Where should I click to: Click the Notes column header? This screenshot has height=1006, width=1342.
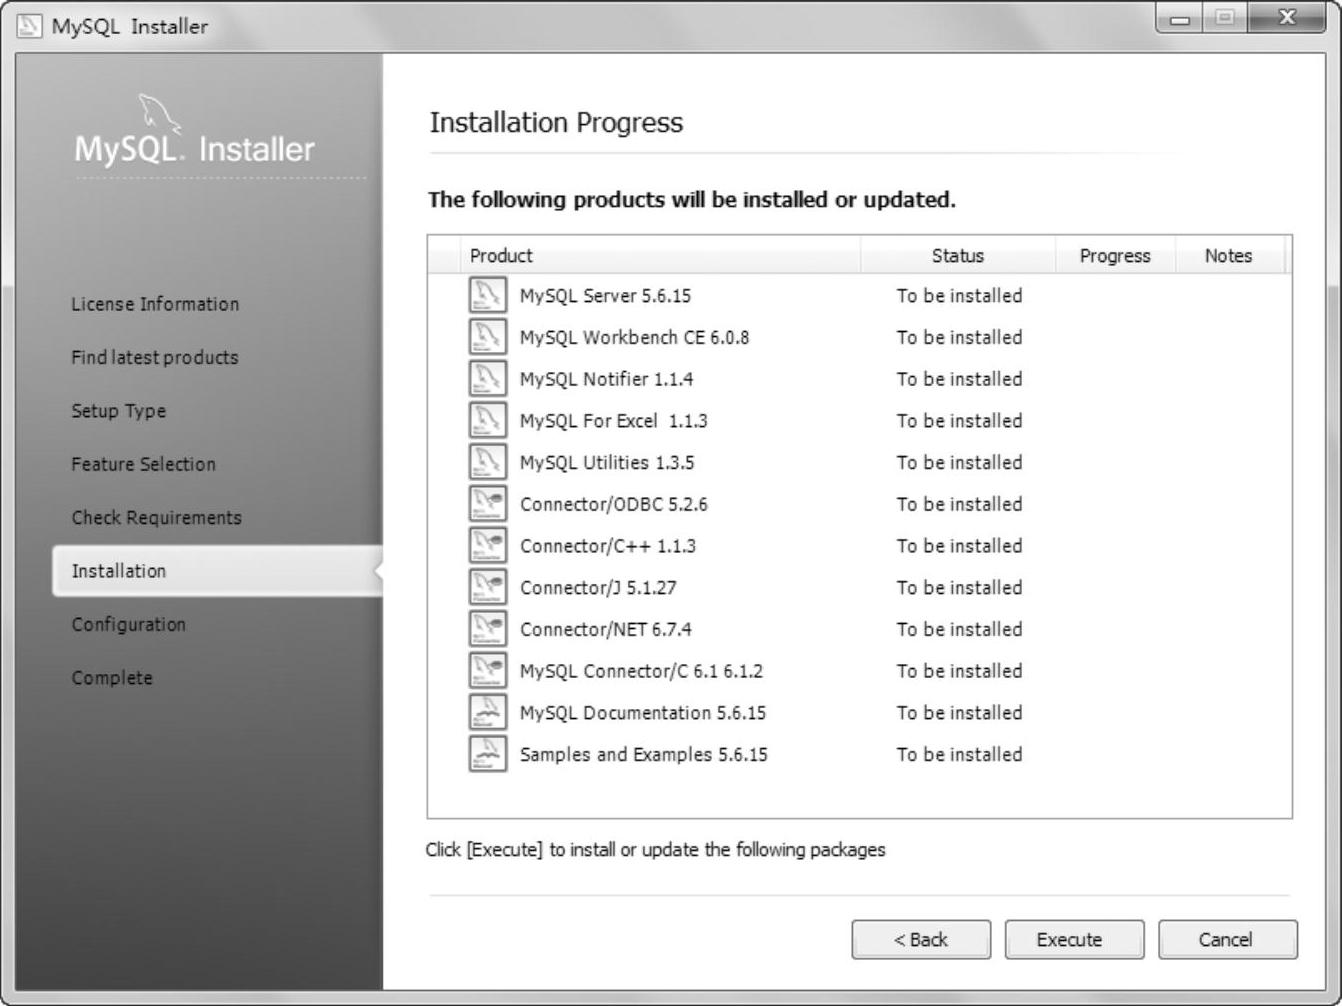(x=1229, y=256)
